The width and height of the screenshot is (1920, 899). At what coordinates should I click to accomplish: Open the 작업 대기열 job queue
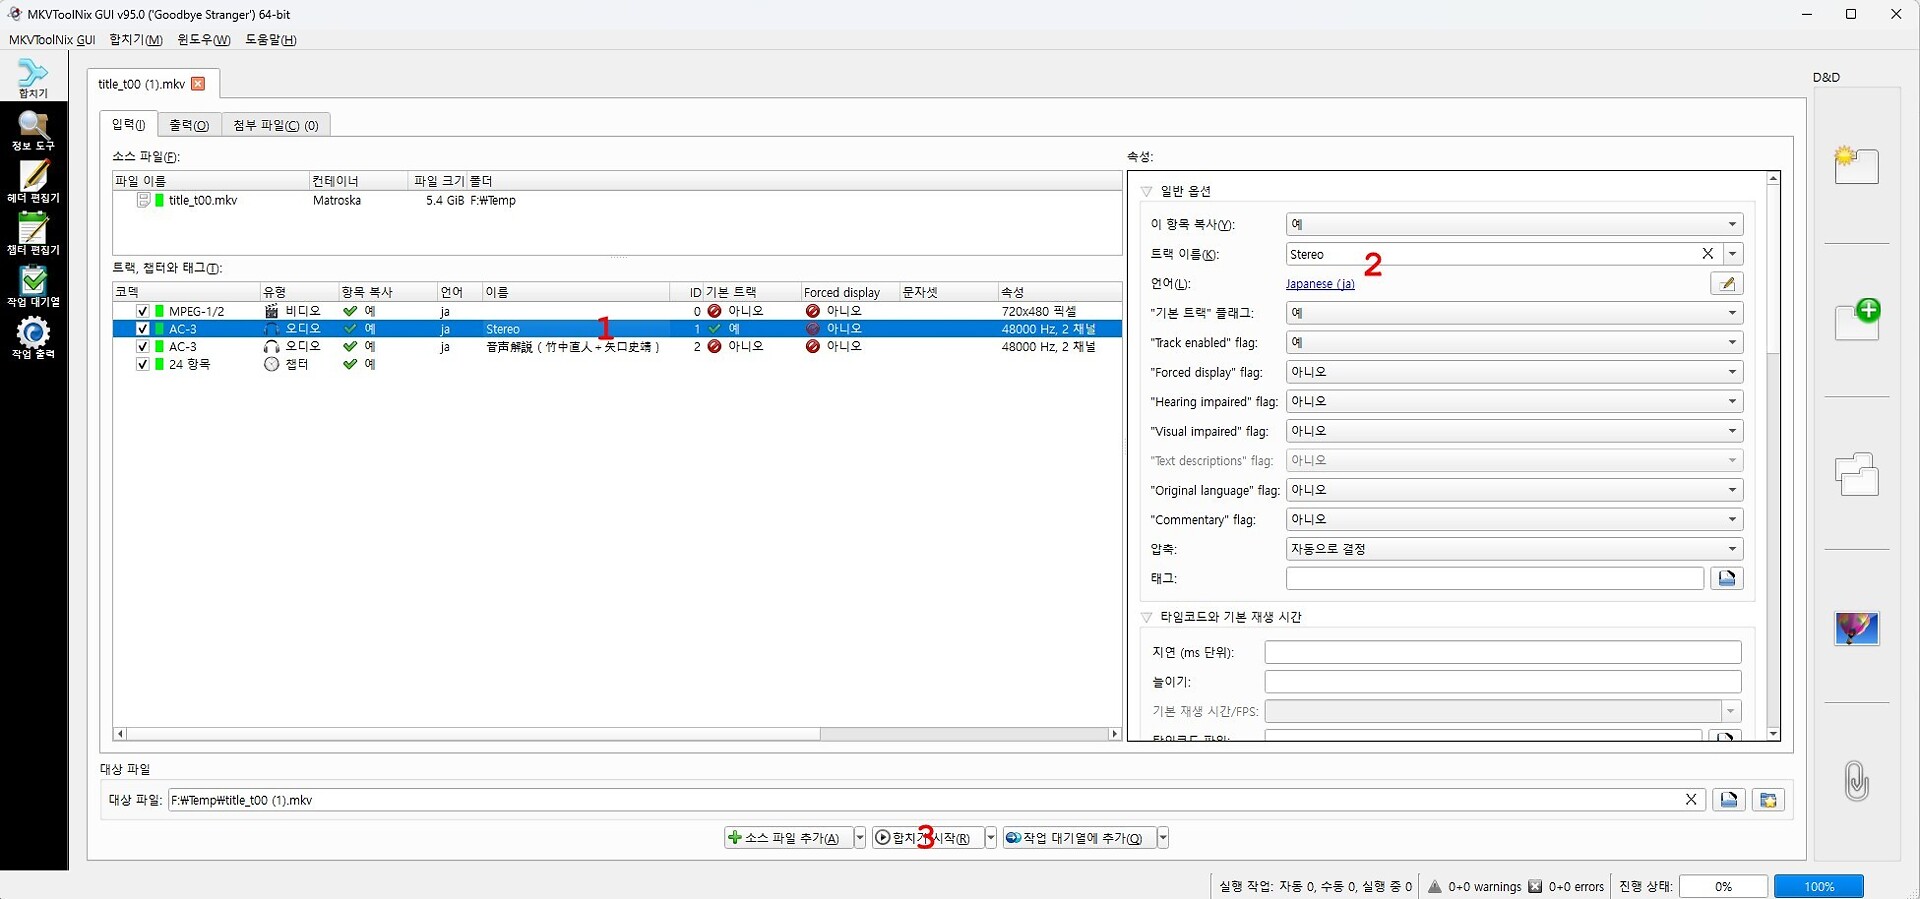point(33,286)
